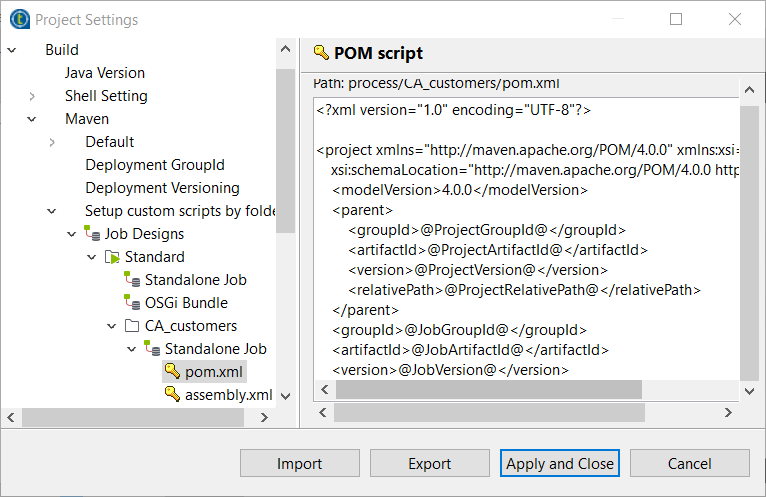Click the CA_customers folder icon
This screenshot has height=497, width=766.
coord(132,326)
